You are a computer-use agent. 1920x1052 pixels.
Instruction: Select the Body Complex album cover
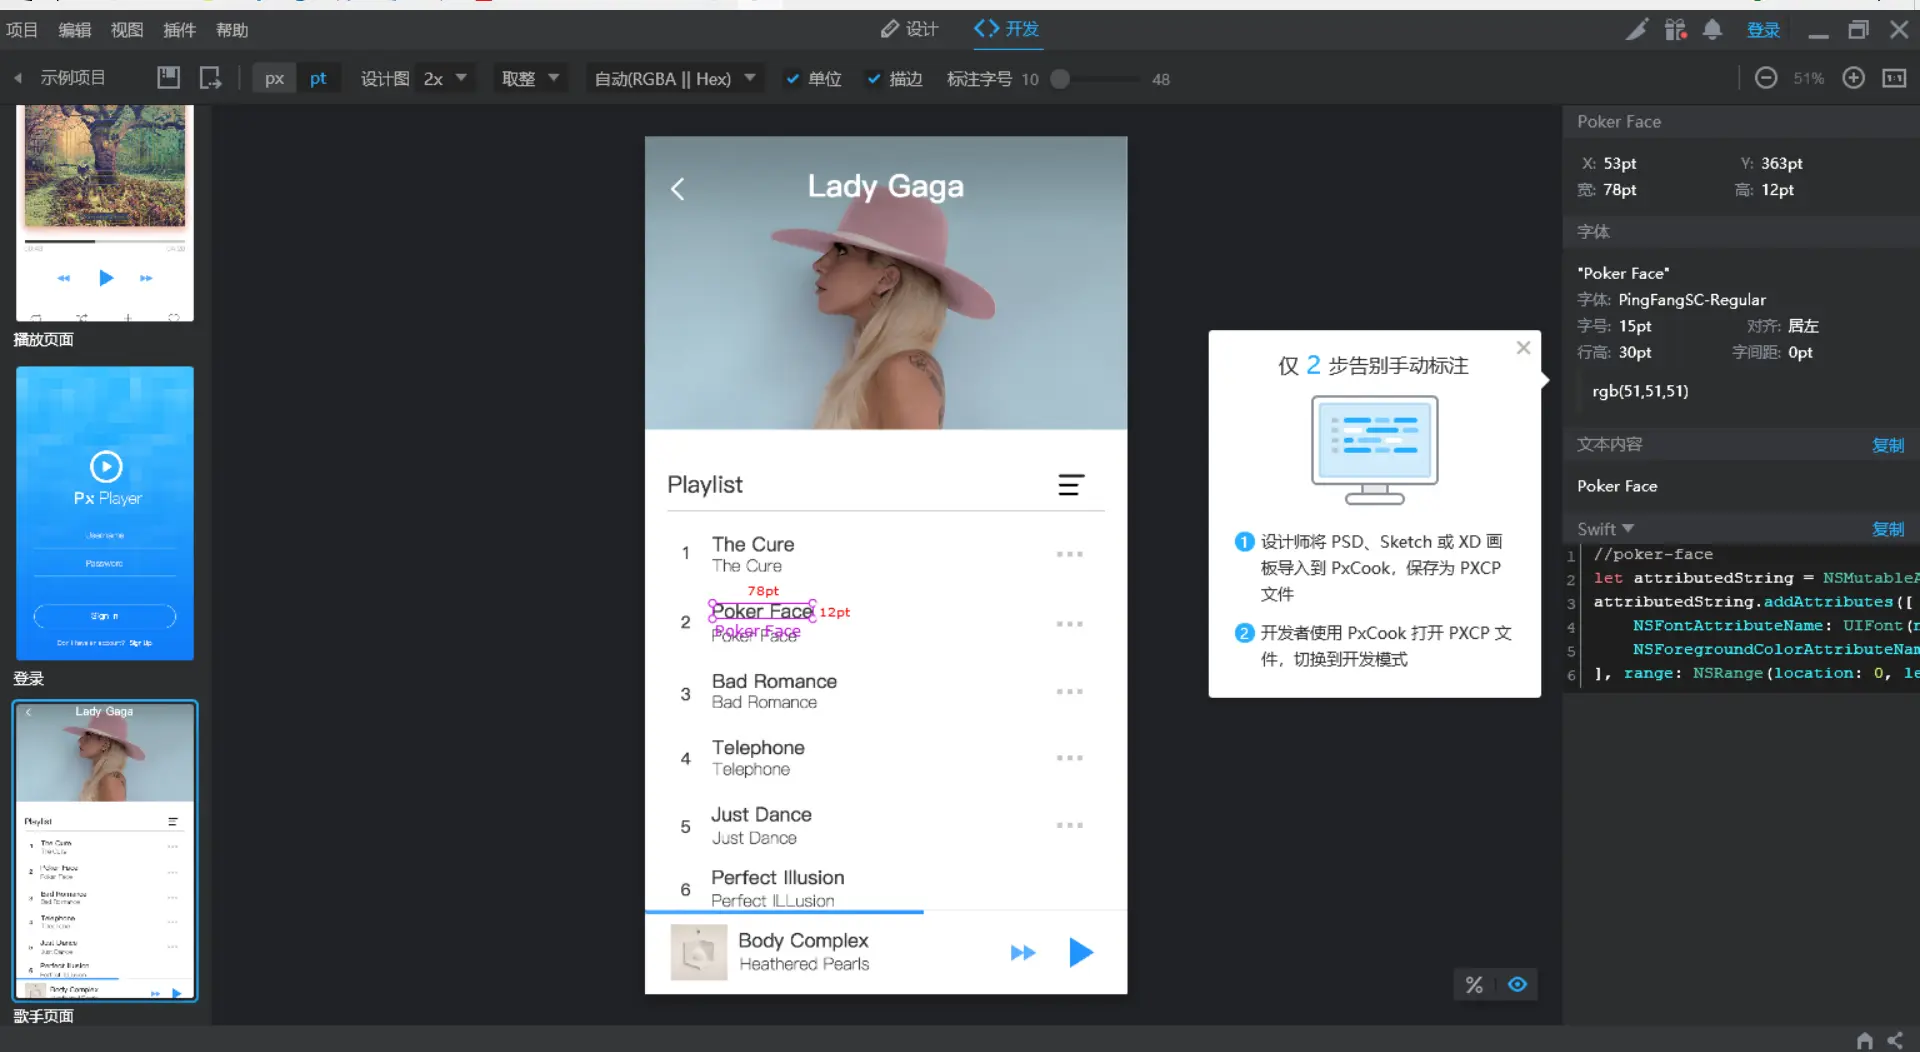click(698, 952)
